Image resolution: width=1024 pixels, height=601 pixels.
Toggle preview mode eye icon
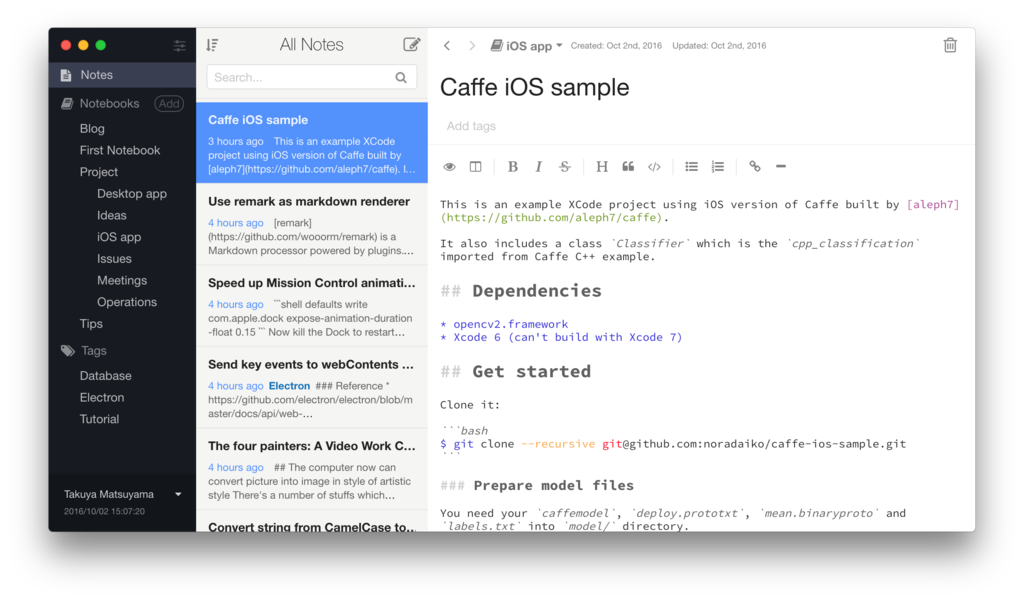click(449, 167)
